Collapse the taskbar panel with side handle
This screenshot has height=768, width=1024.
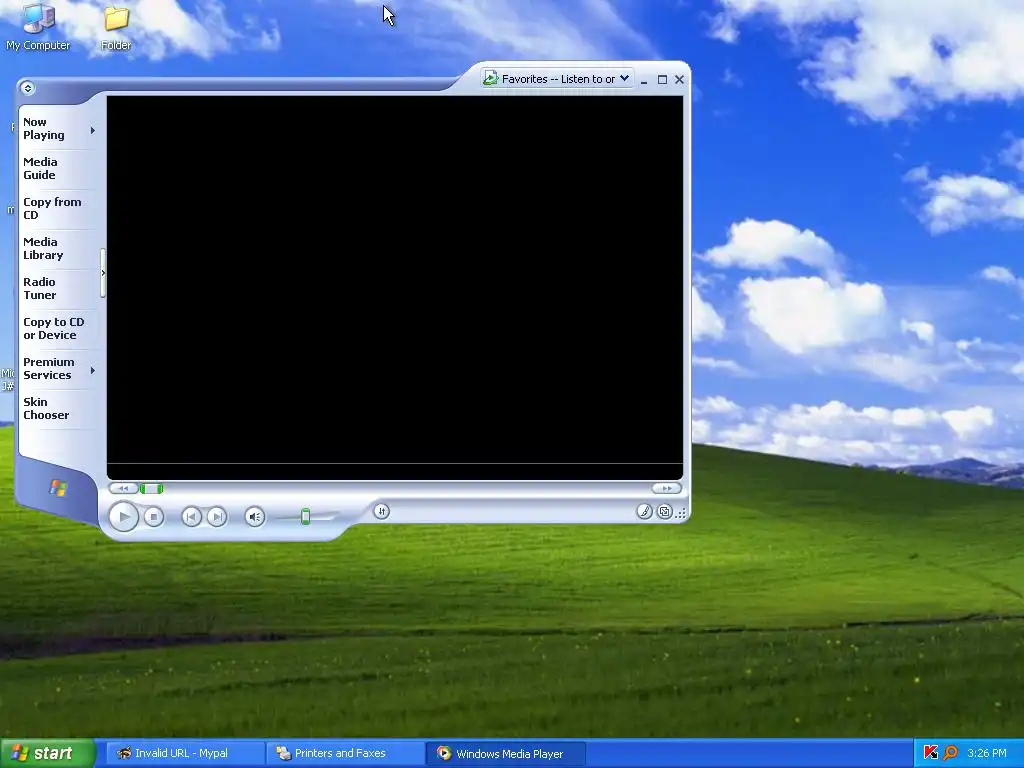pos(103,273)
